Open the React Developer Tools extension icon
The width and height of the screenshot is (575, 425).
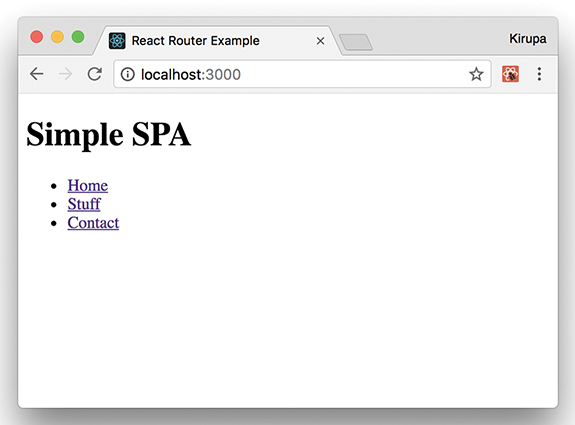click(x=510, y=74)
